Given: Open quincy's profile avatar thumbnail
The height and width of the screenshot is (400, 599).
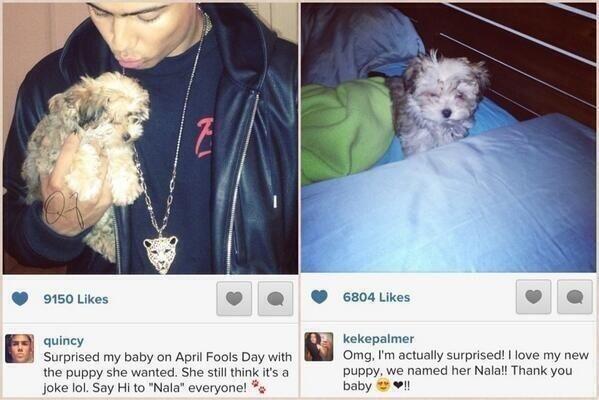Looking at the screenshot, I should click(19, 348).
